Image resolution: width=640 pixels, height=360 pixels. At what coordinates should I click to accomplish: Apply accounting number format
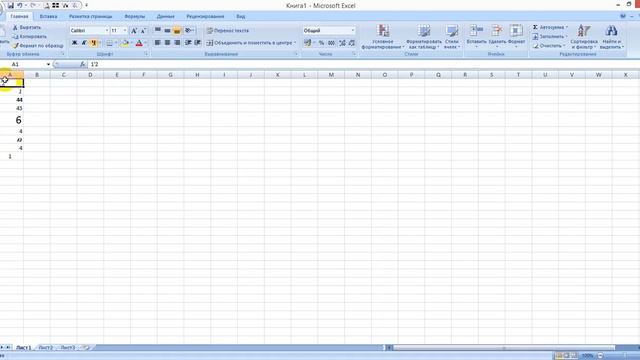(307, 43)
